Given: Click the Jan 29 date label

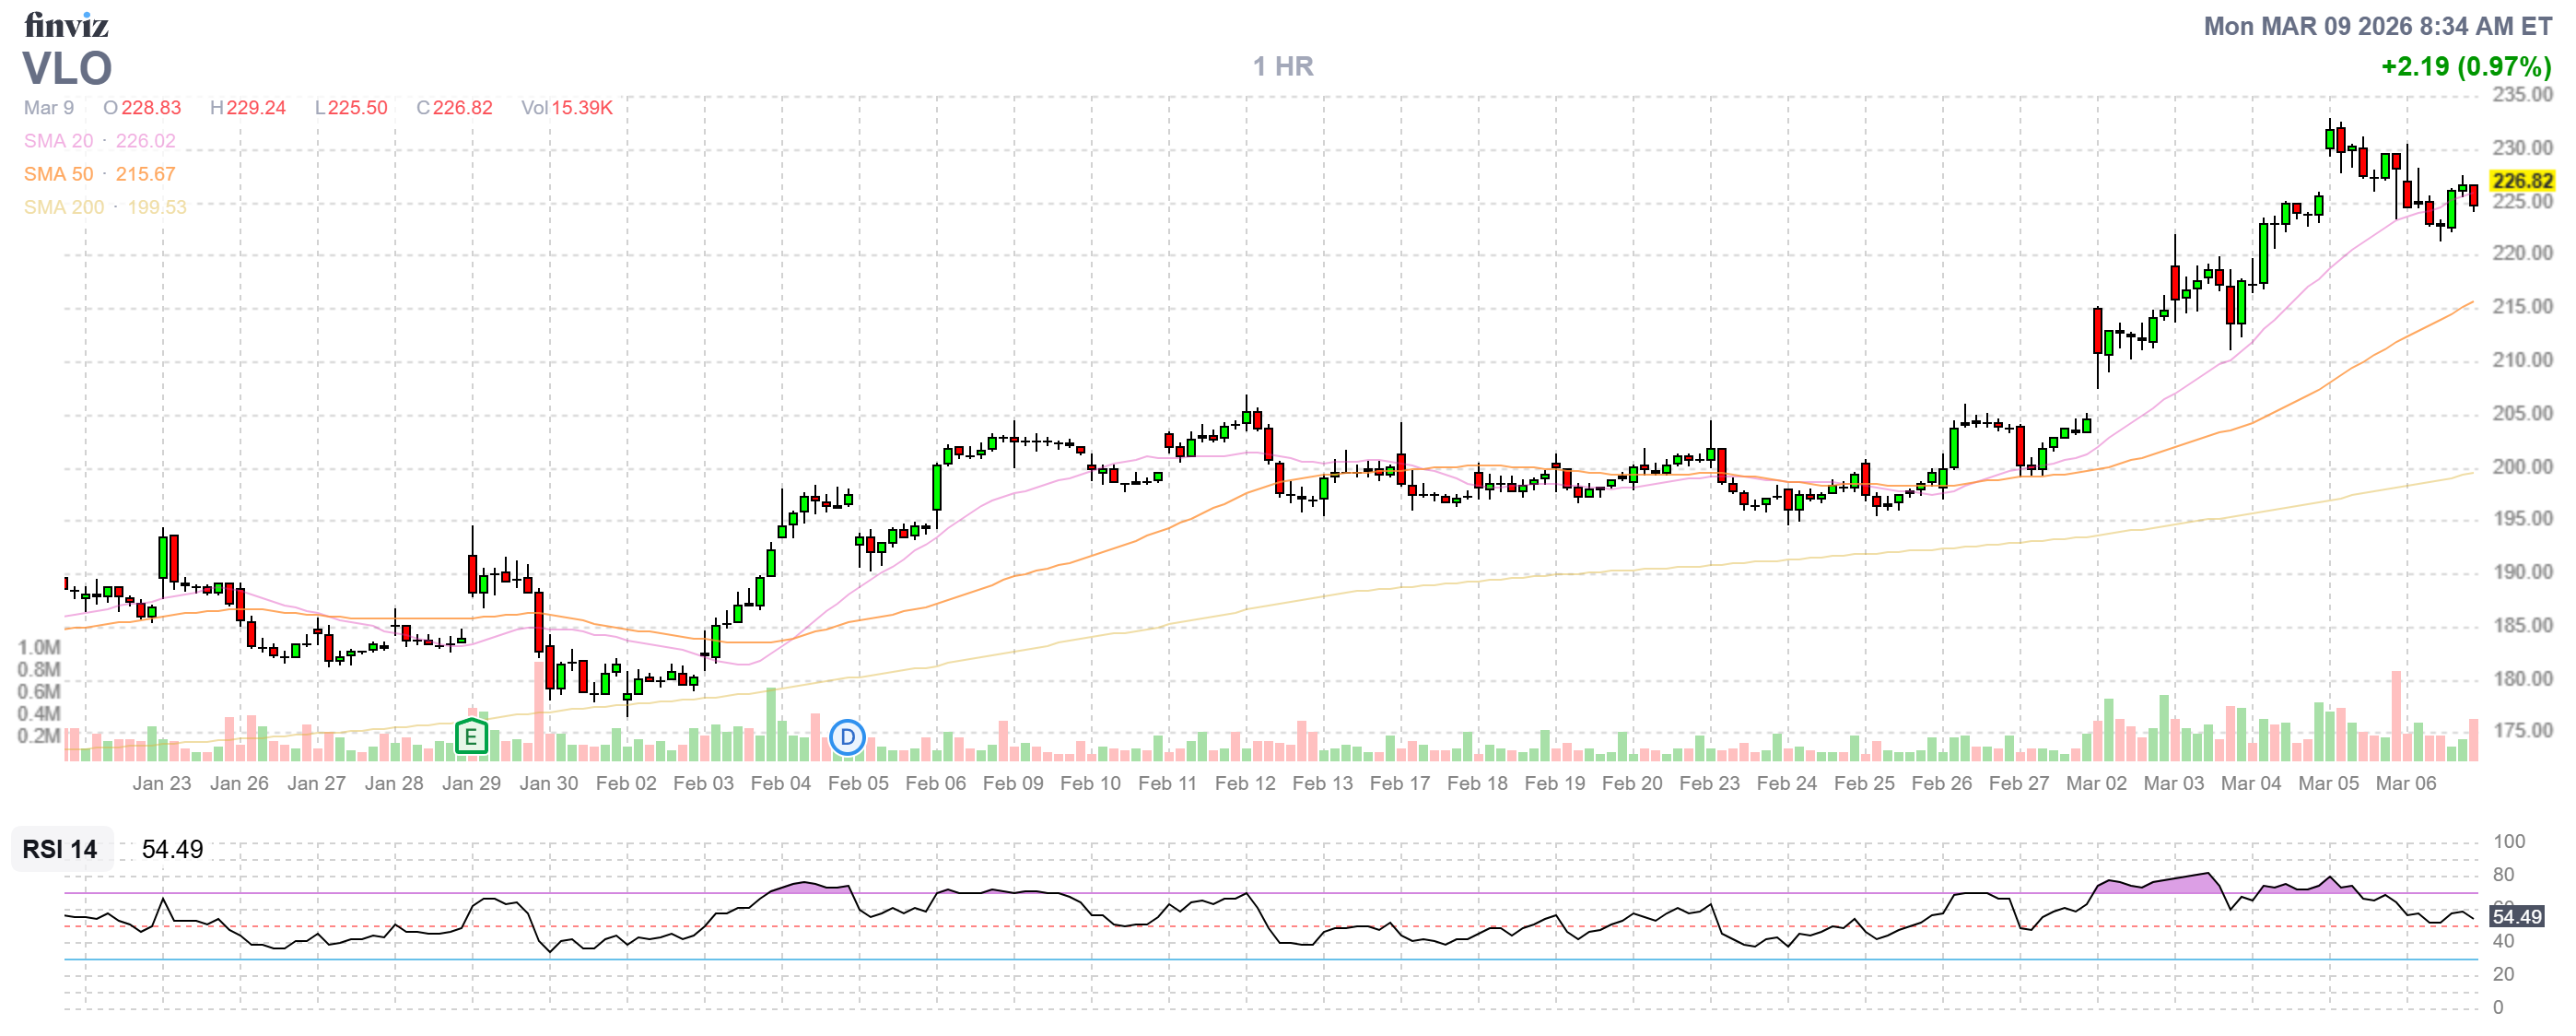Looking at the screenshot, I should (x=471, y=784).
